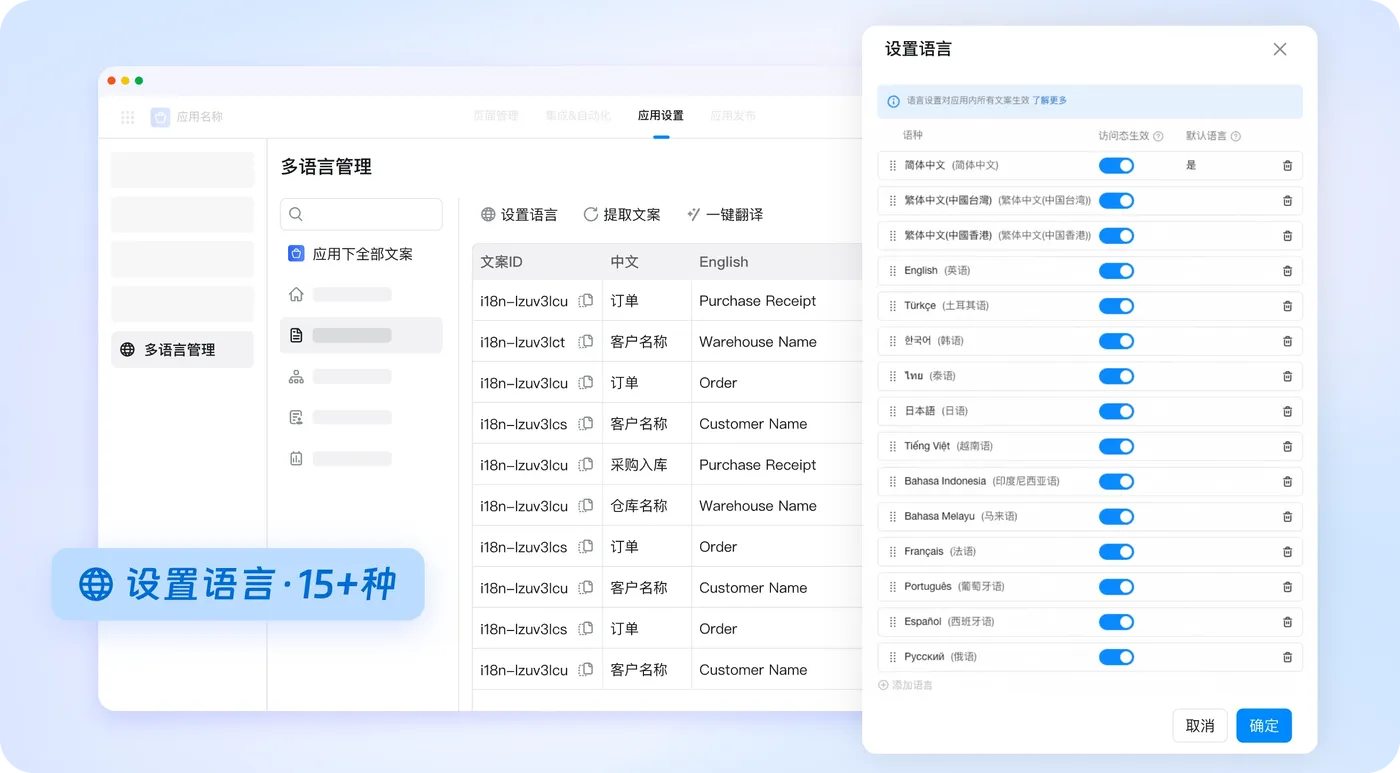This screenshot has width=1400, height=773.
Task: Remove the 日本語 language entry
Action: point(1287,411)
